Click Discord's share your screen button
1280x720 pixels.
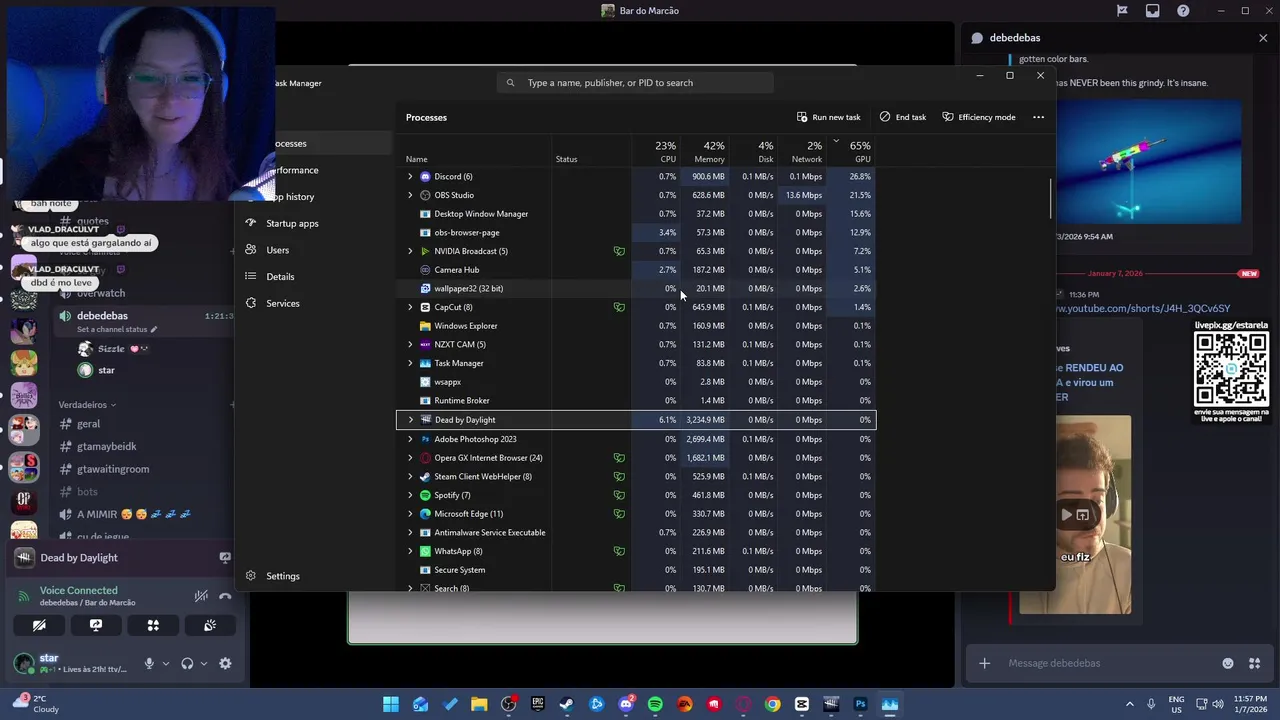click(x=96, y=625)
